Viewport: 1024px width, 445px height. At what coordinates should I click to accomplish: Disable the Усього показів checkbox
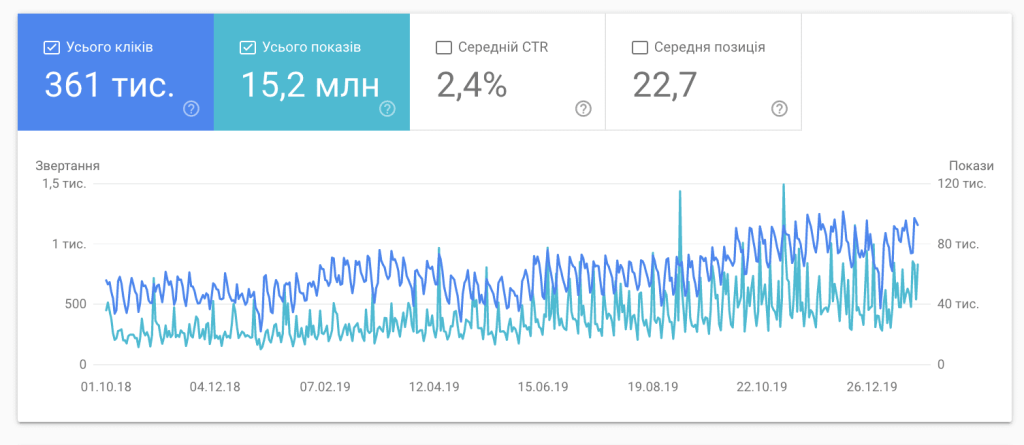tap(248, 47)
